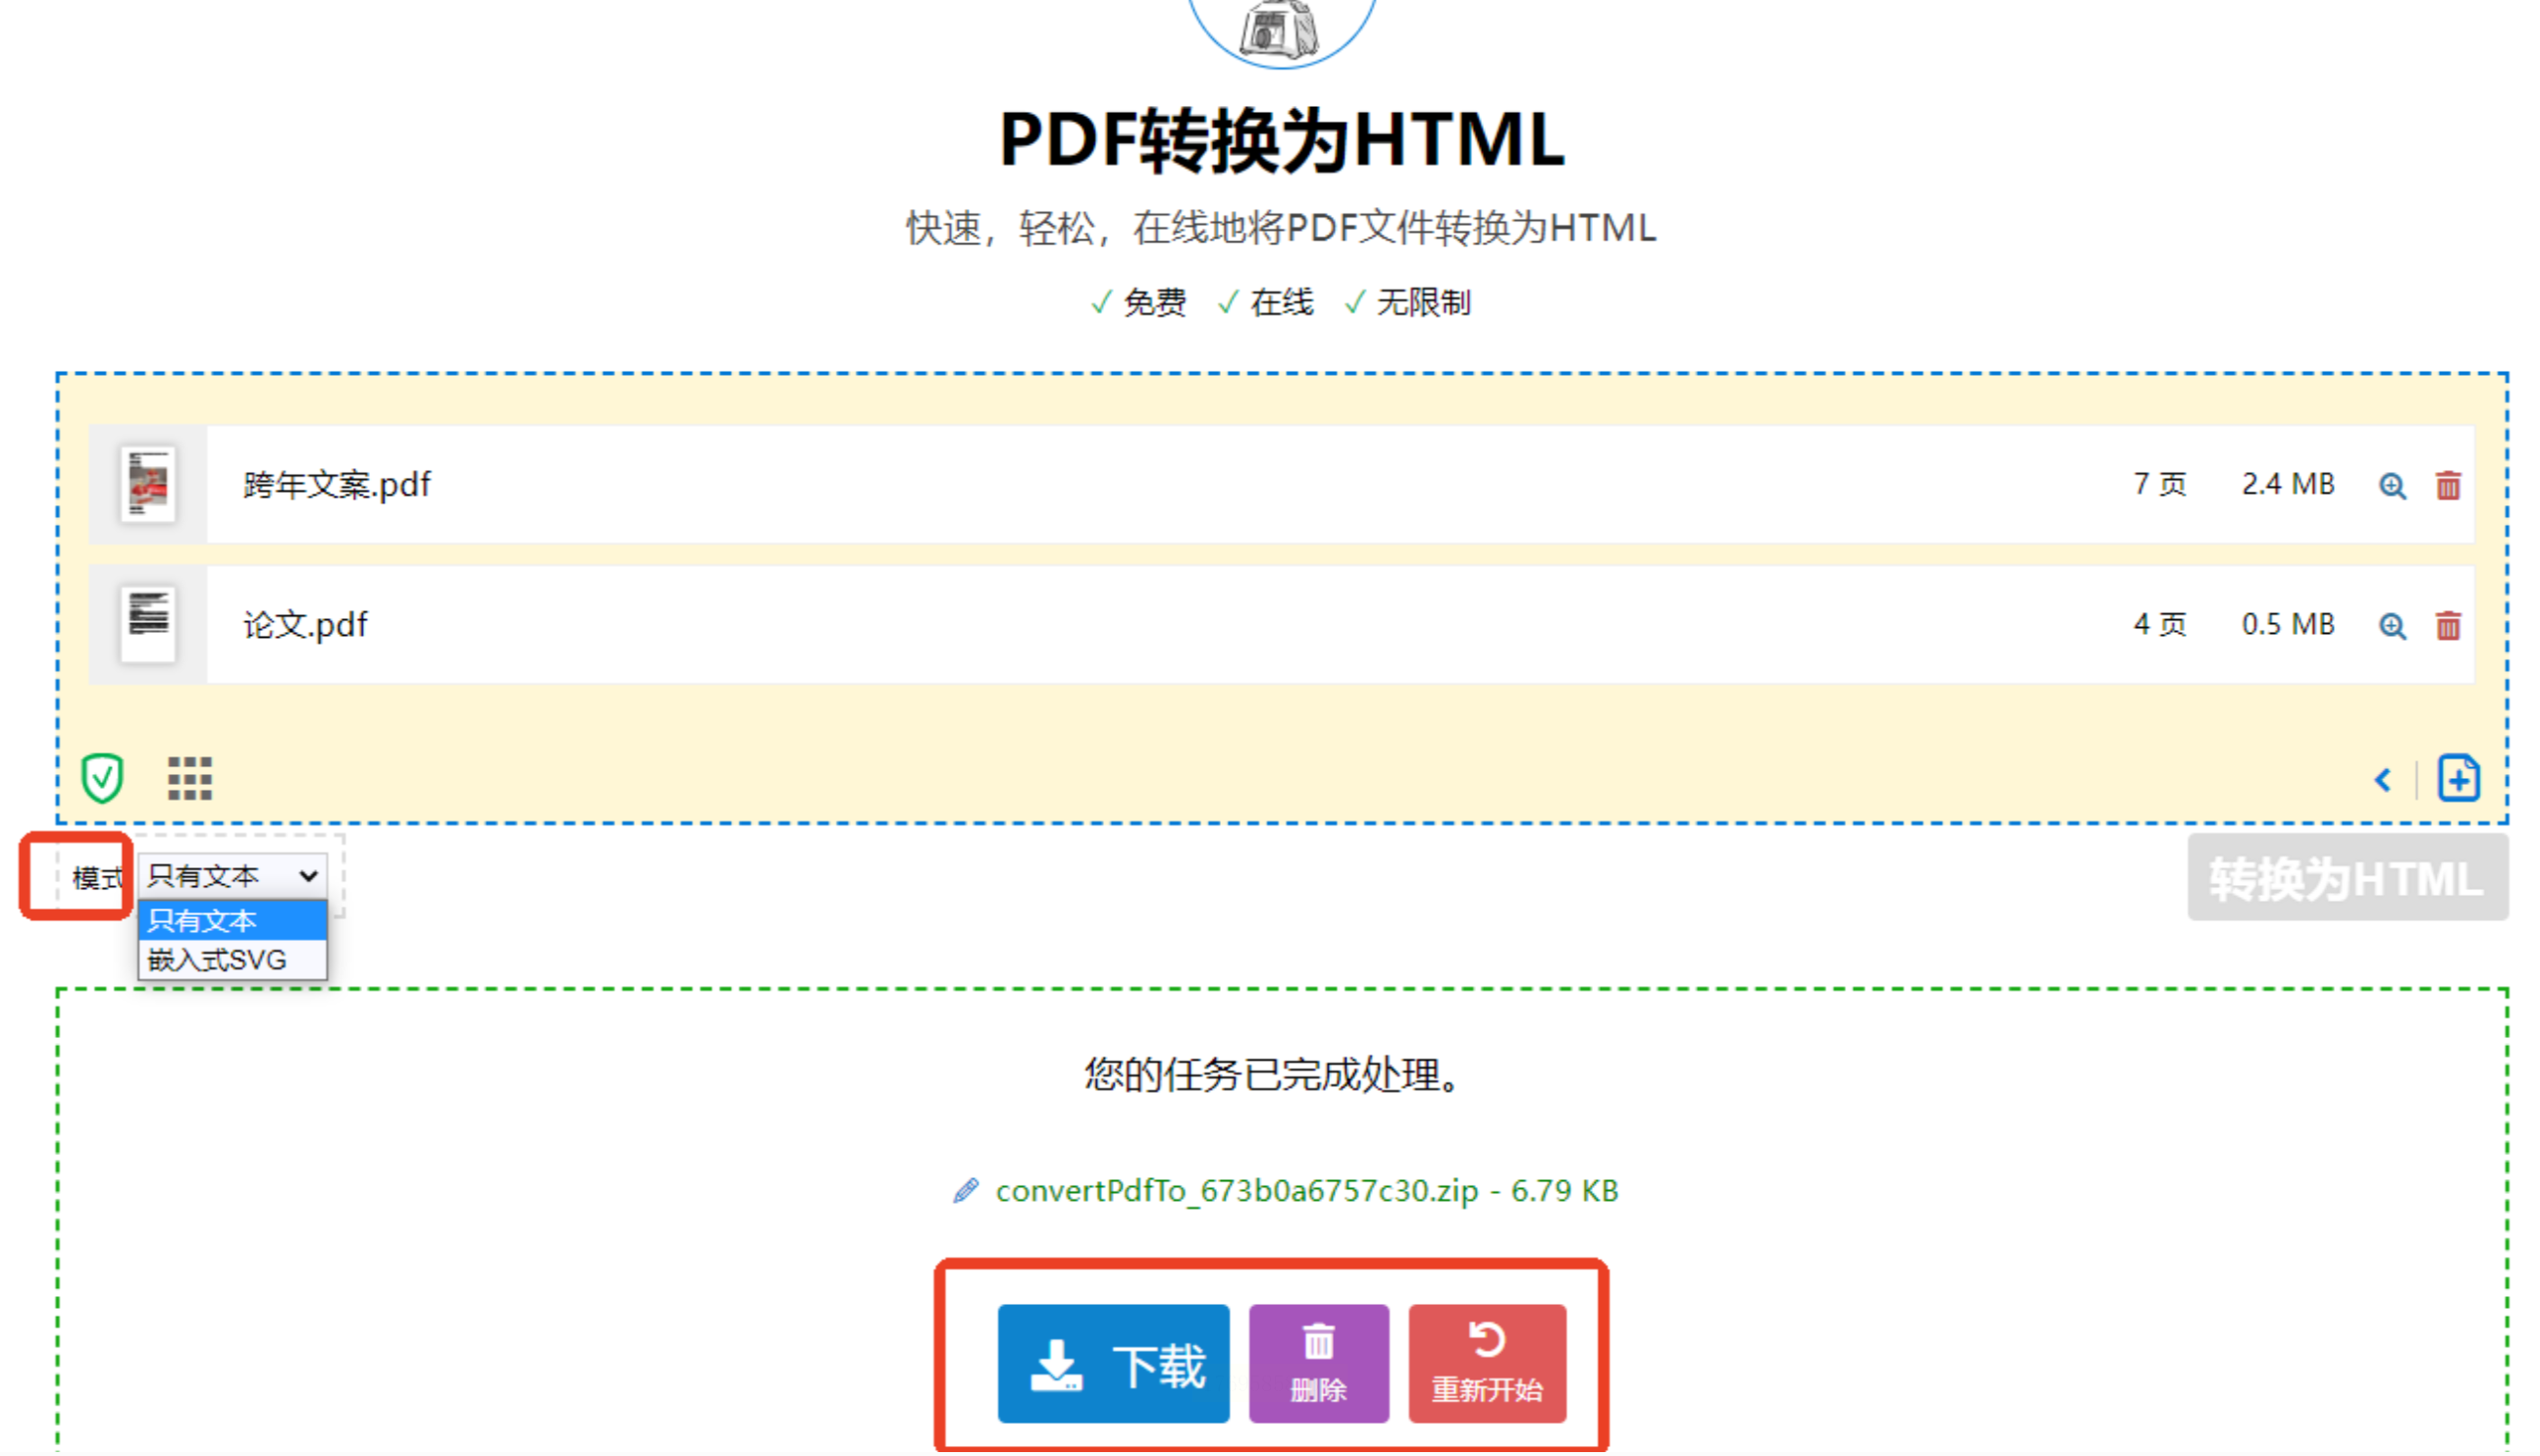
Task: Collapse panel with the left chevron arrow
Action: point(2383,780)
